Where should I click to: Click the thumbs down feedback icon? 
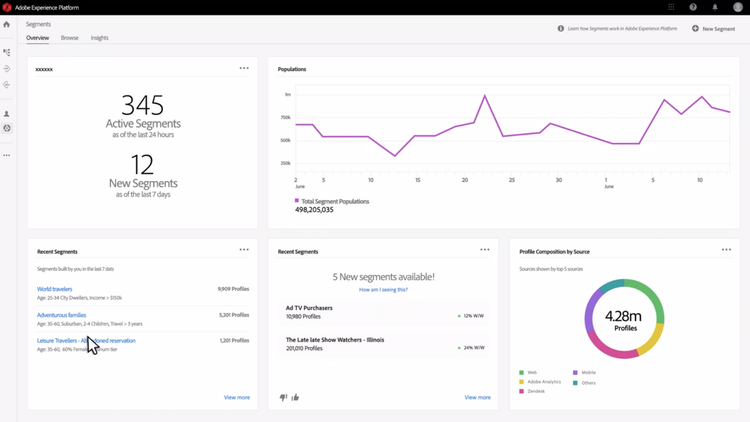[x=284, y=397]
